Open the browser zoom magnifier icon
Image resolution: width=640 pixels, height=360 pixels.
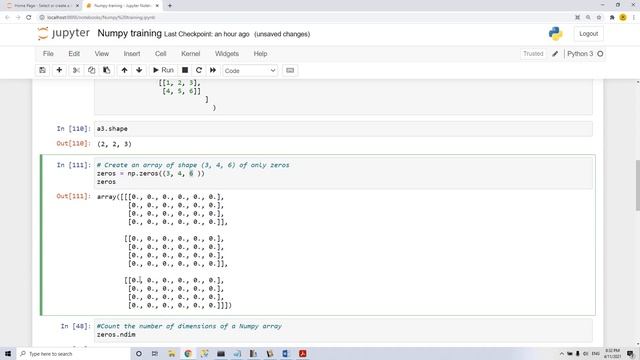(588, 17)
